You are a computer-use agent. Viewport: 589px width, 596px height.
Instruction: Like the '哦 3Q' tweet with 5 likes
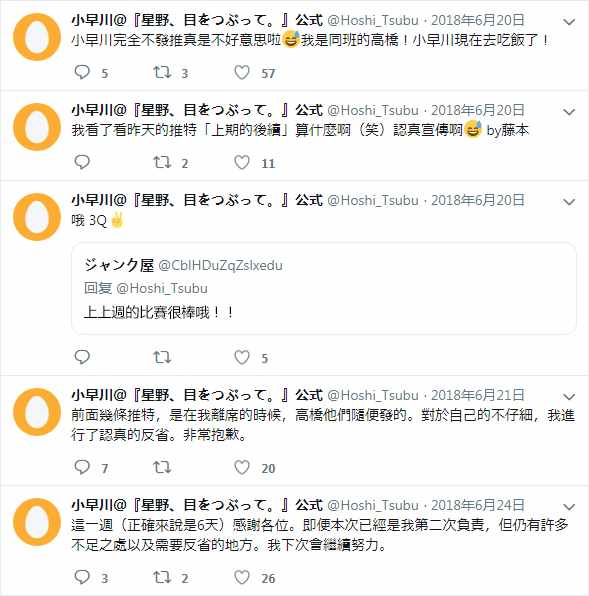click(242, 357)
